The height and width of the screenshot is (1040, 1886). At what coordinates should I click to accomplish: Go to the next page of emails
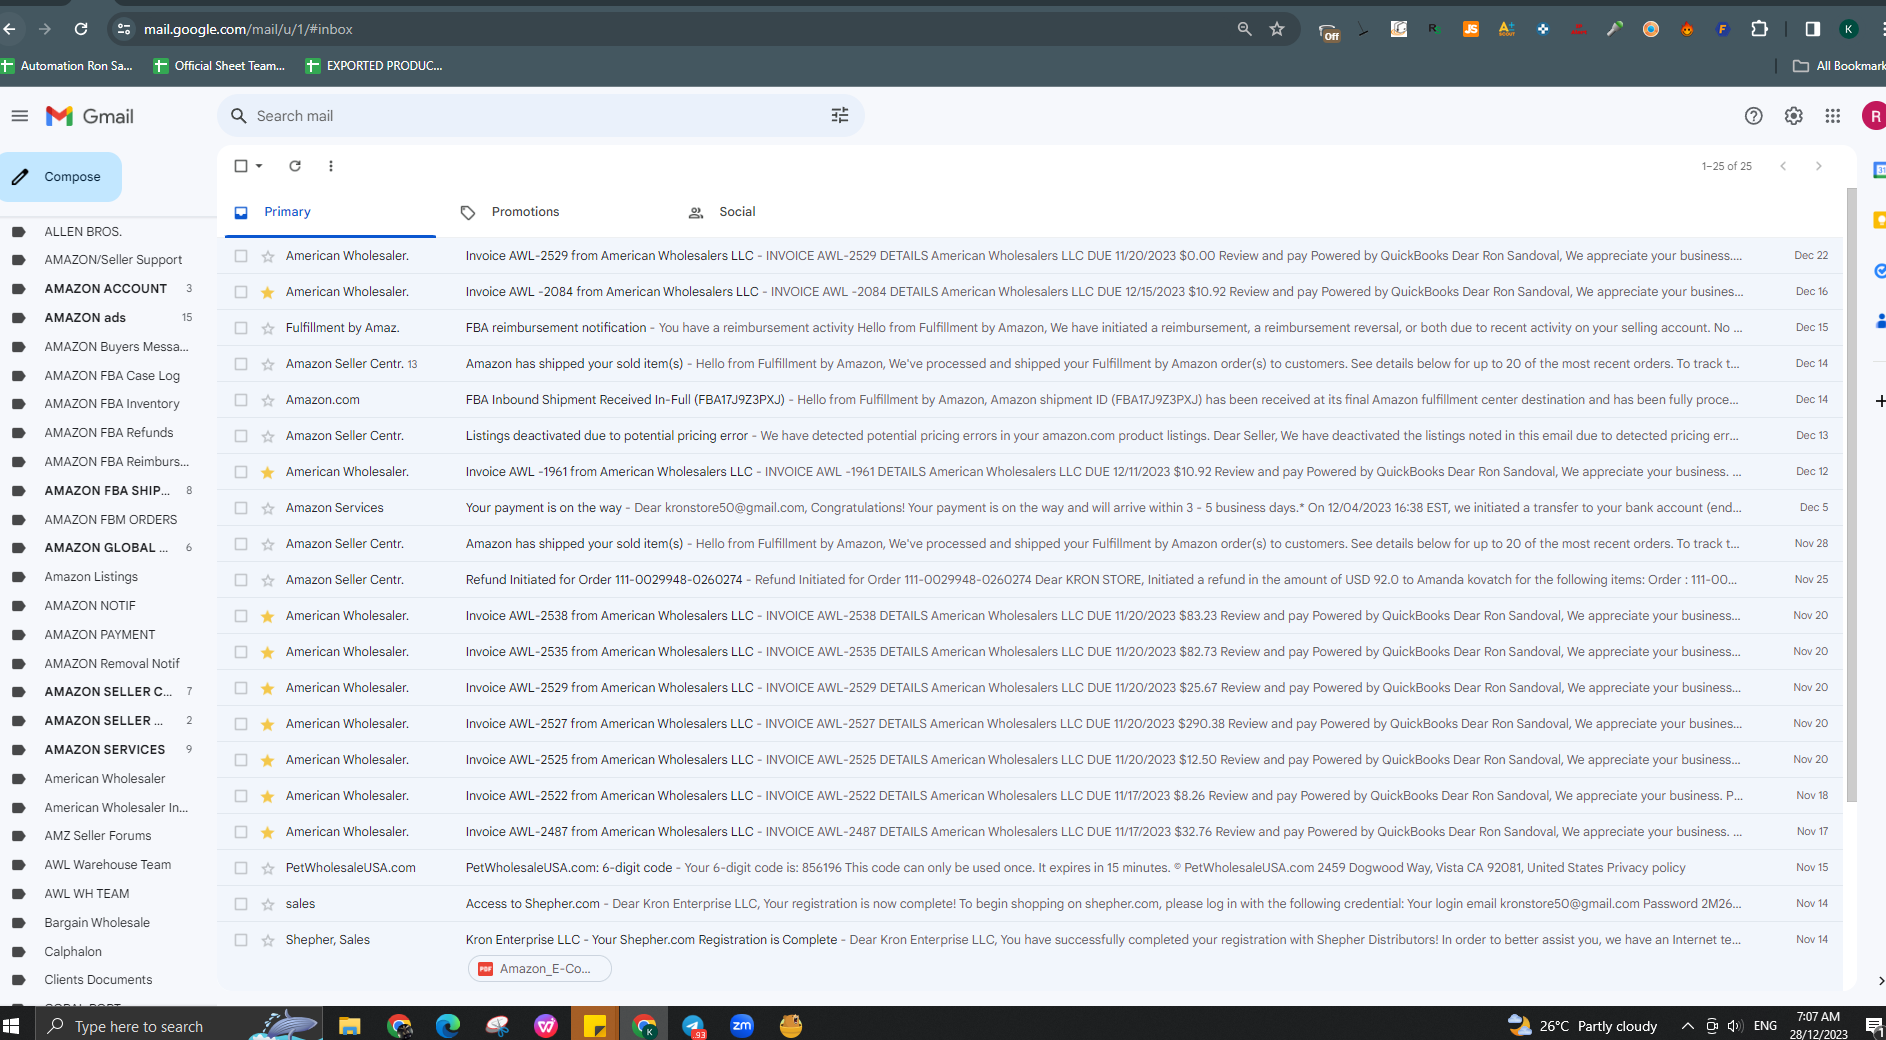click(x=1819, y=166)
